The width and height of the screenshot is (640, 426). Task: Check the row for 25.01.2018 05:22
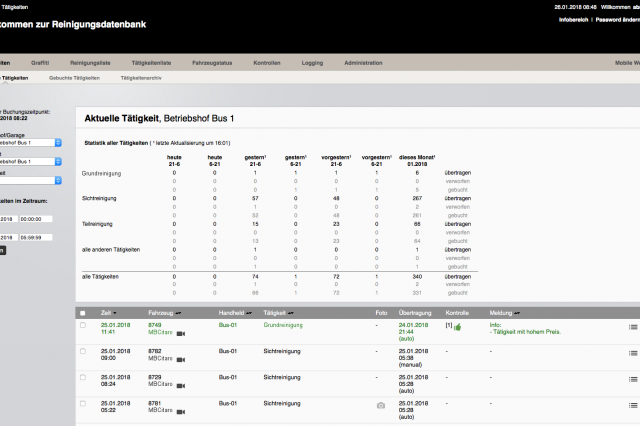tap(83, 404)
